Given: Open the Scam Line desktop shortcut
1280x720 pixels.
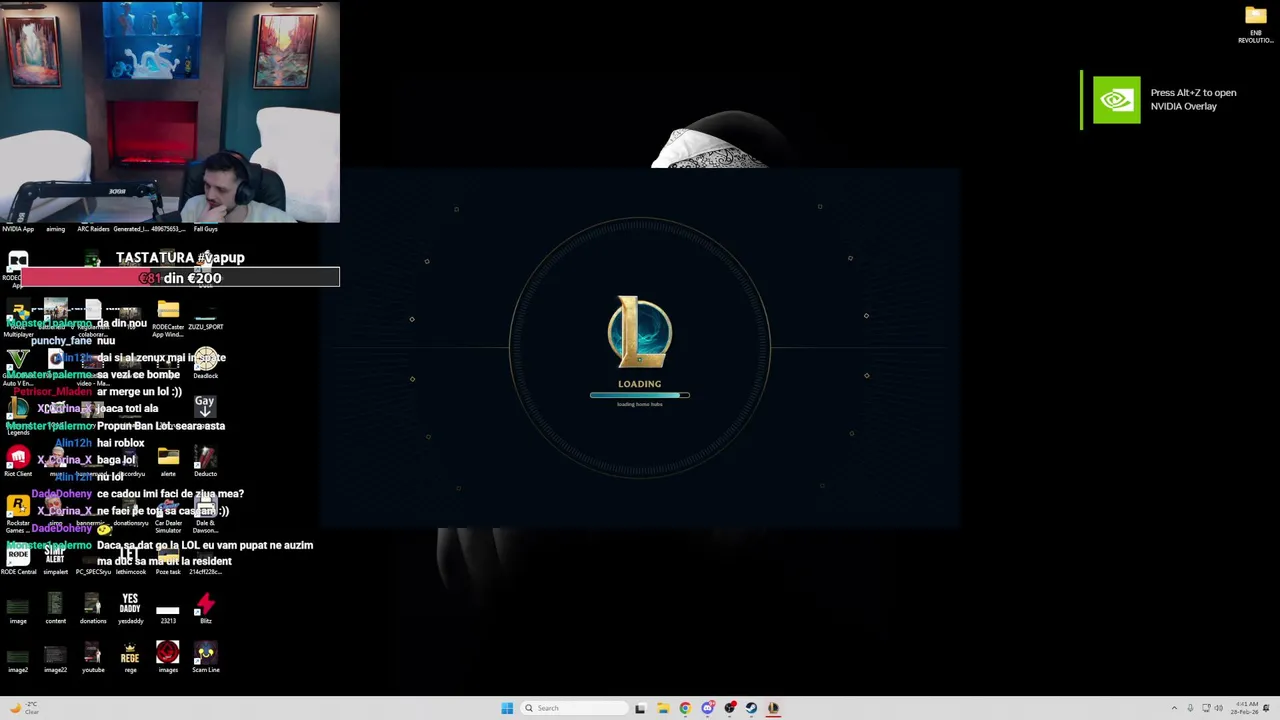Looking at the screenshot, I should point(205,657).
